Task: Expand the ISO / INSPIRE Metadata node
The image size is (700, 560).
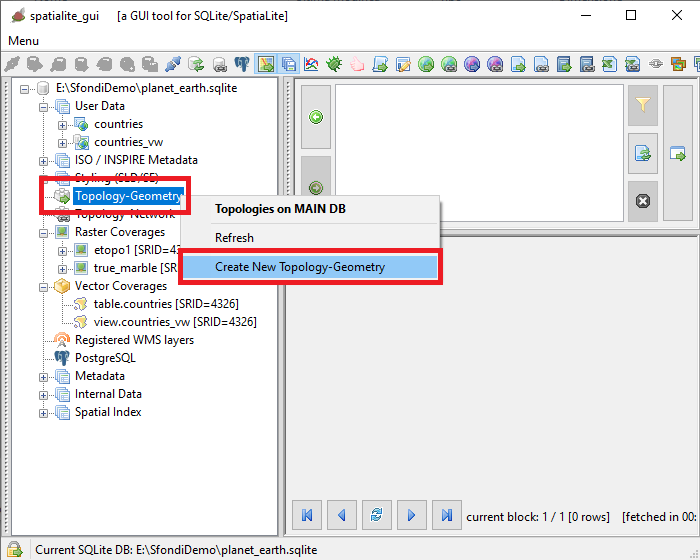Action: 43,161
